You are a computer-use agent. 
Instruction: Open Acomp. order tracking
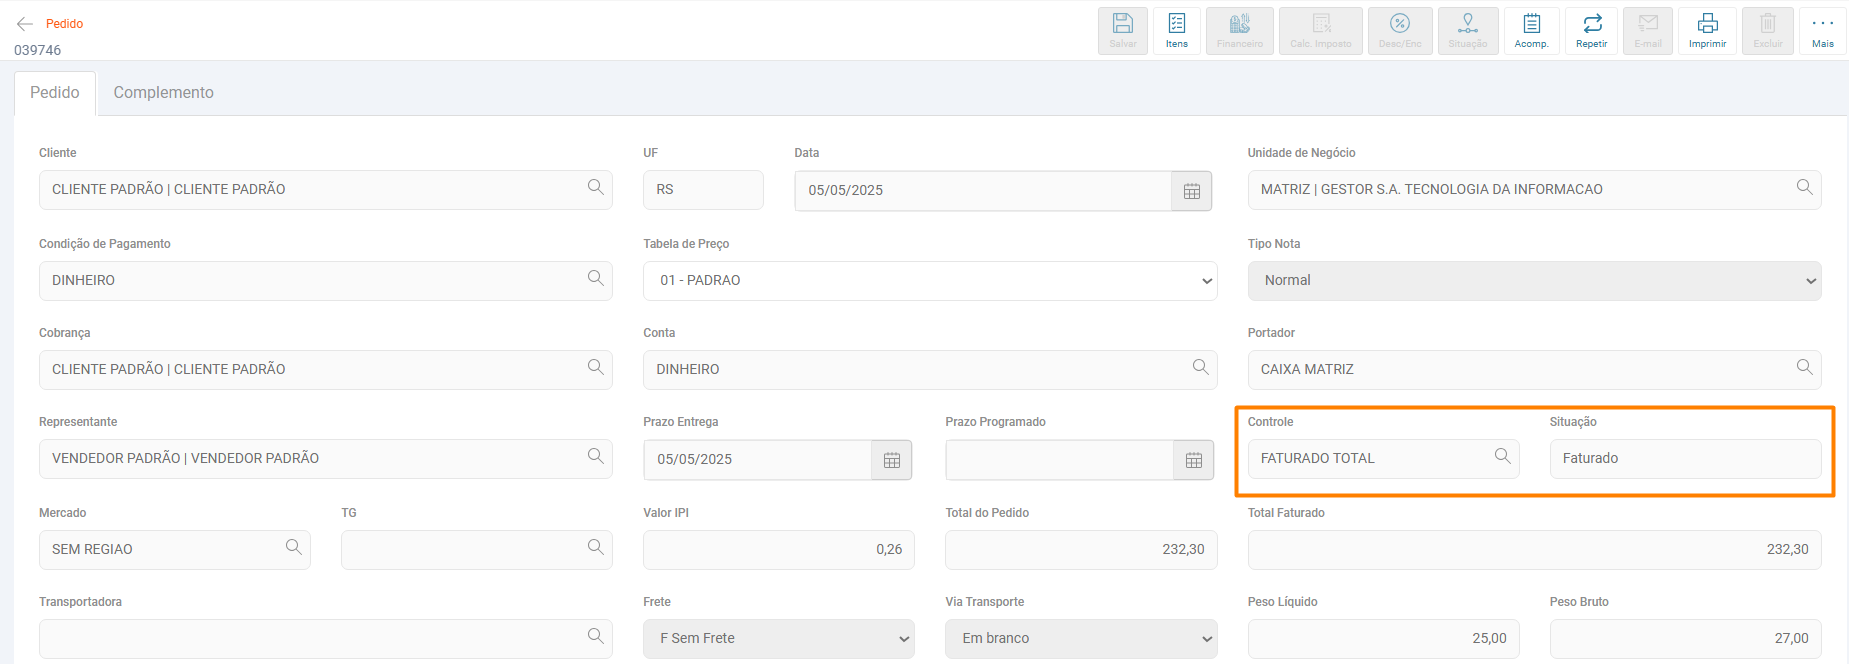pyautogui.click(x=1531, y=30)
